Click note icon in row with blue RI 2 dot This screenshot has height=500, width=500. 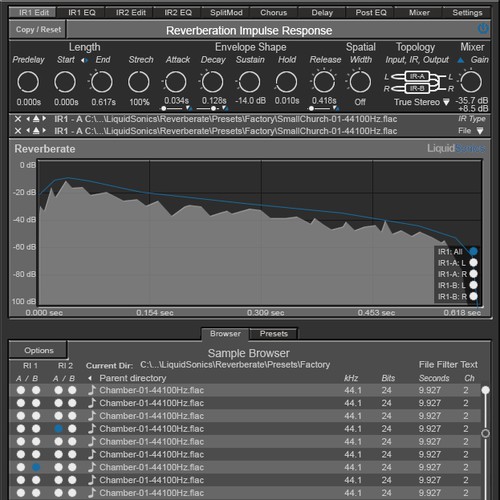click(92, 428)
